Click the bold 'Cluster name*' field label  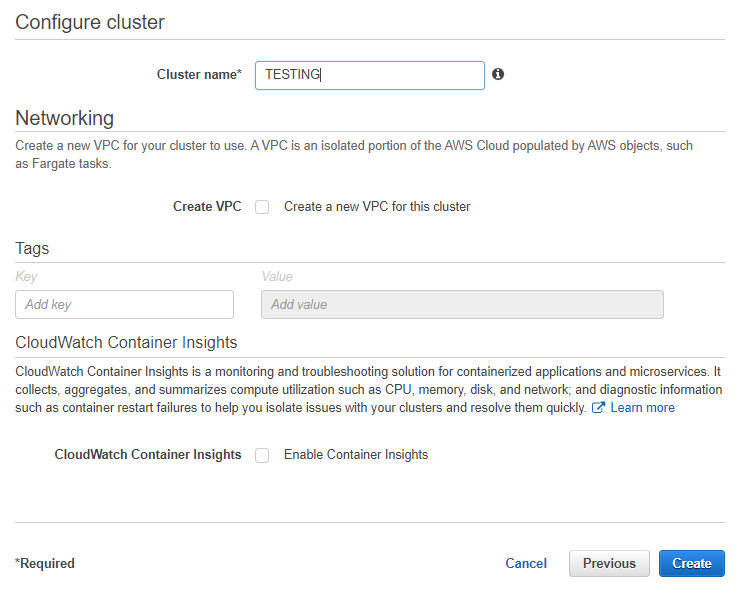tap(199, 75)
